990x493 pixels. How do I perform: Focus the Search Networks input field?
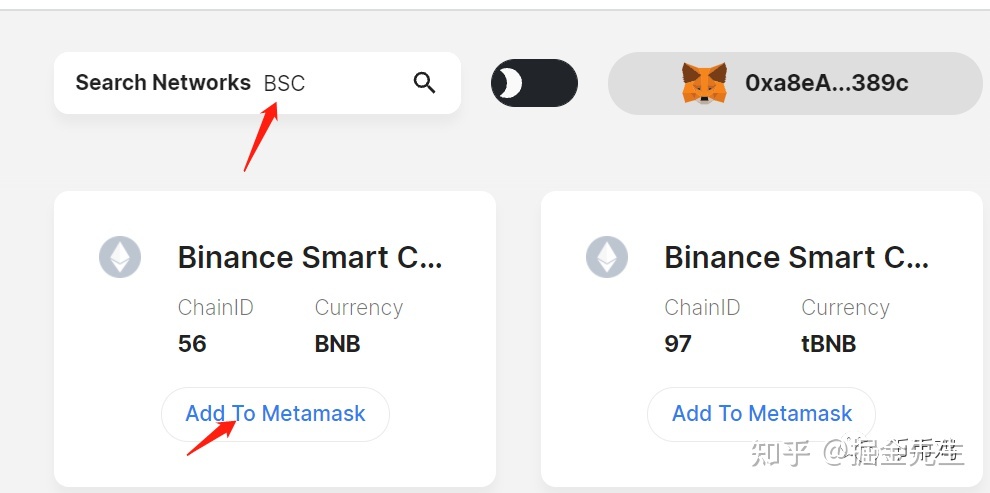[x=257, y=83]
